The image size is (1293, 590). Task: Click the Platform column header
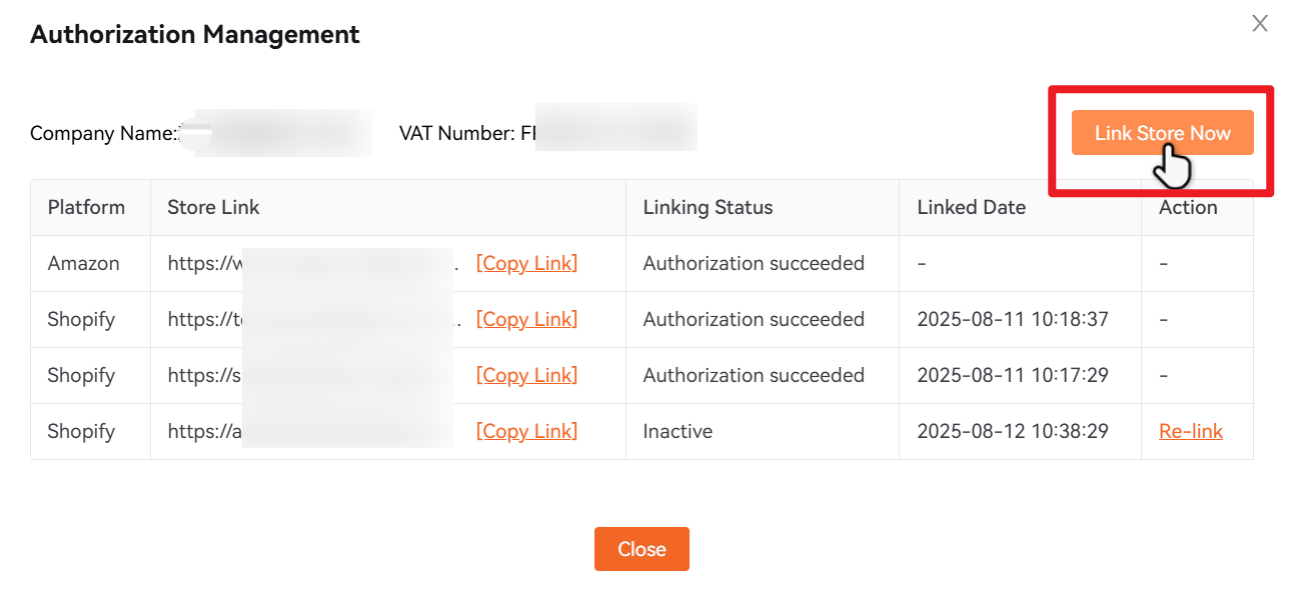click(x=86, y=207)
